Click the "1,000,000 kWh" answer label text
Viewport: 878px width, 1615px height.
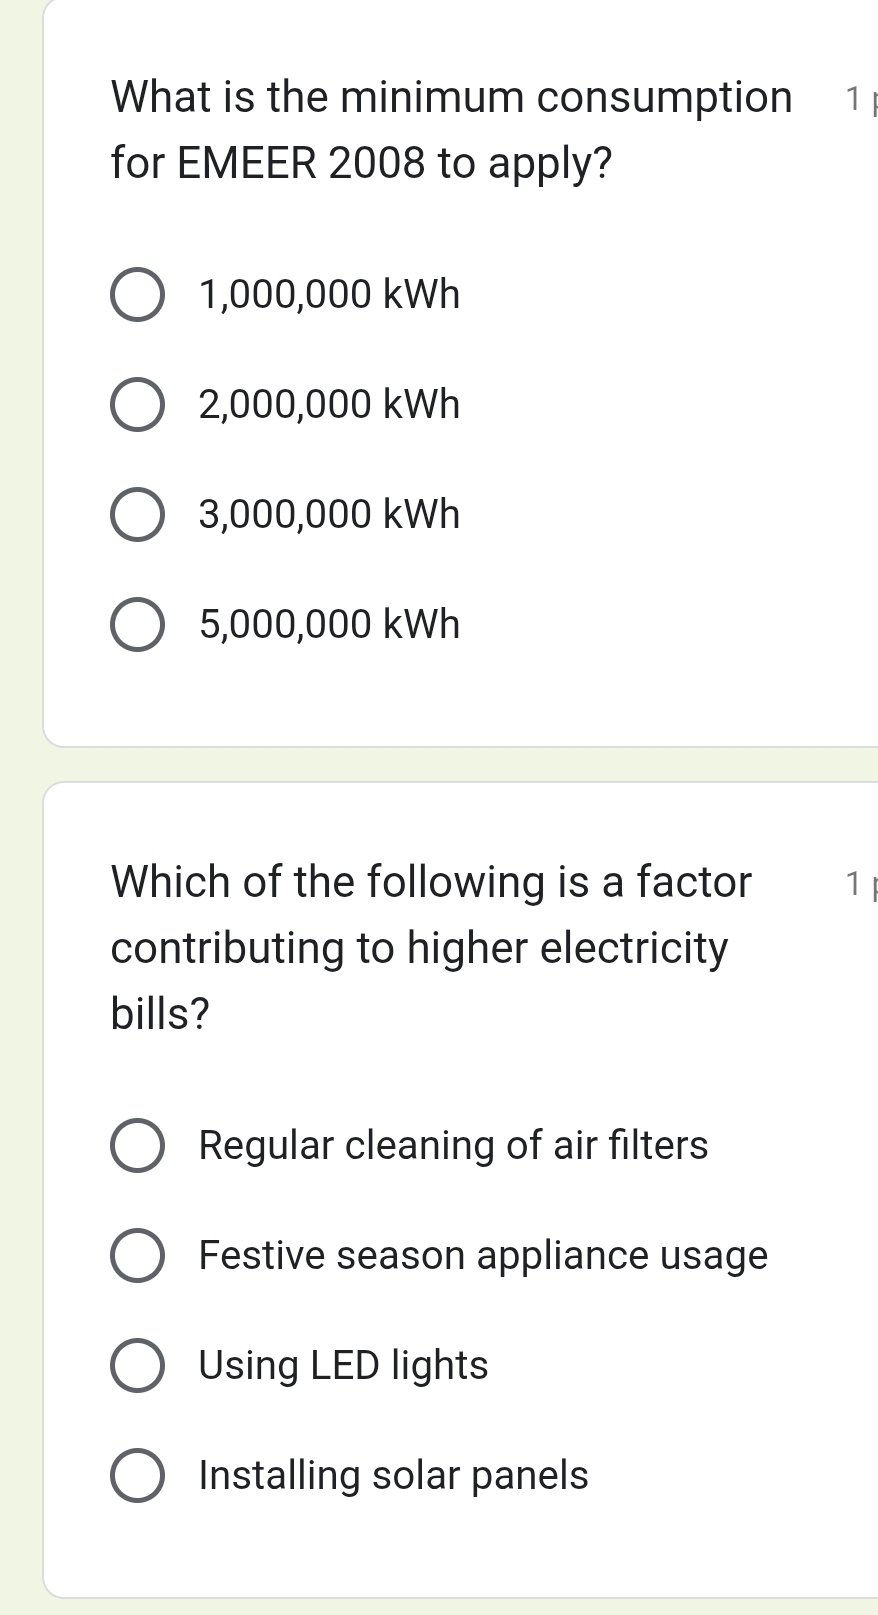tap(329, 295)
